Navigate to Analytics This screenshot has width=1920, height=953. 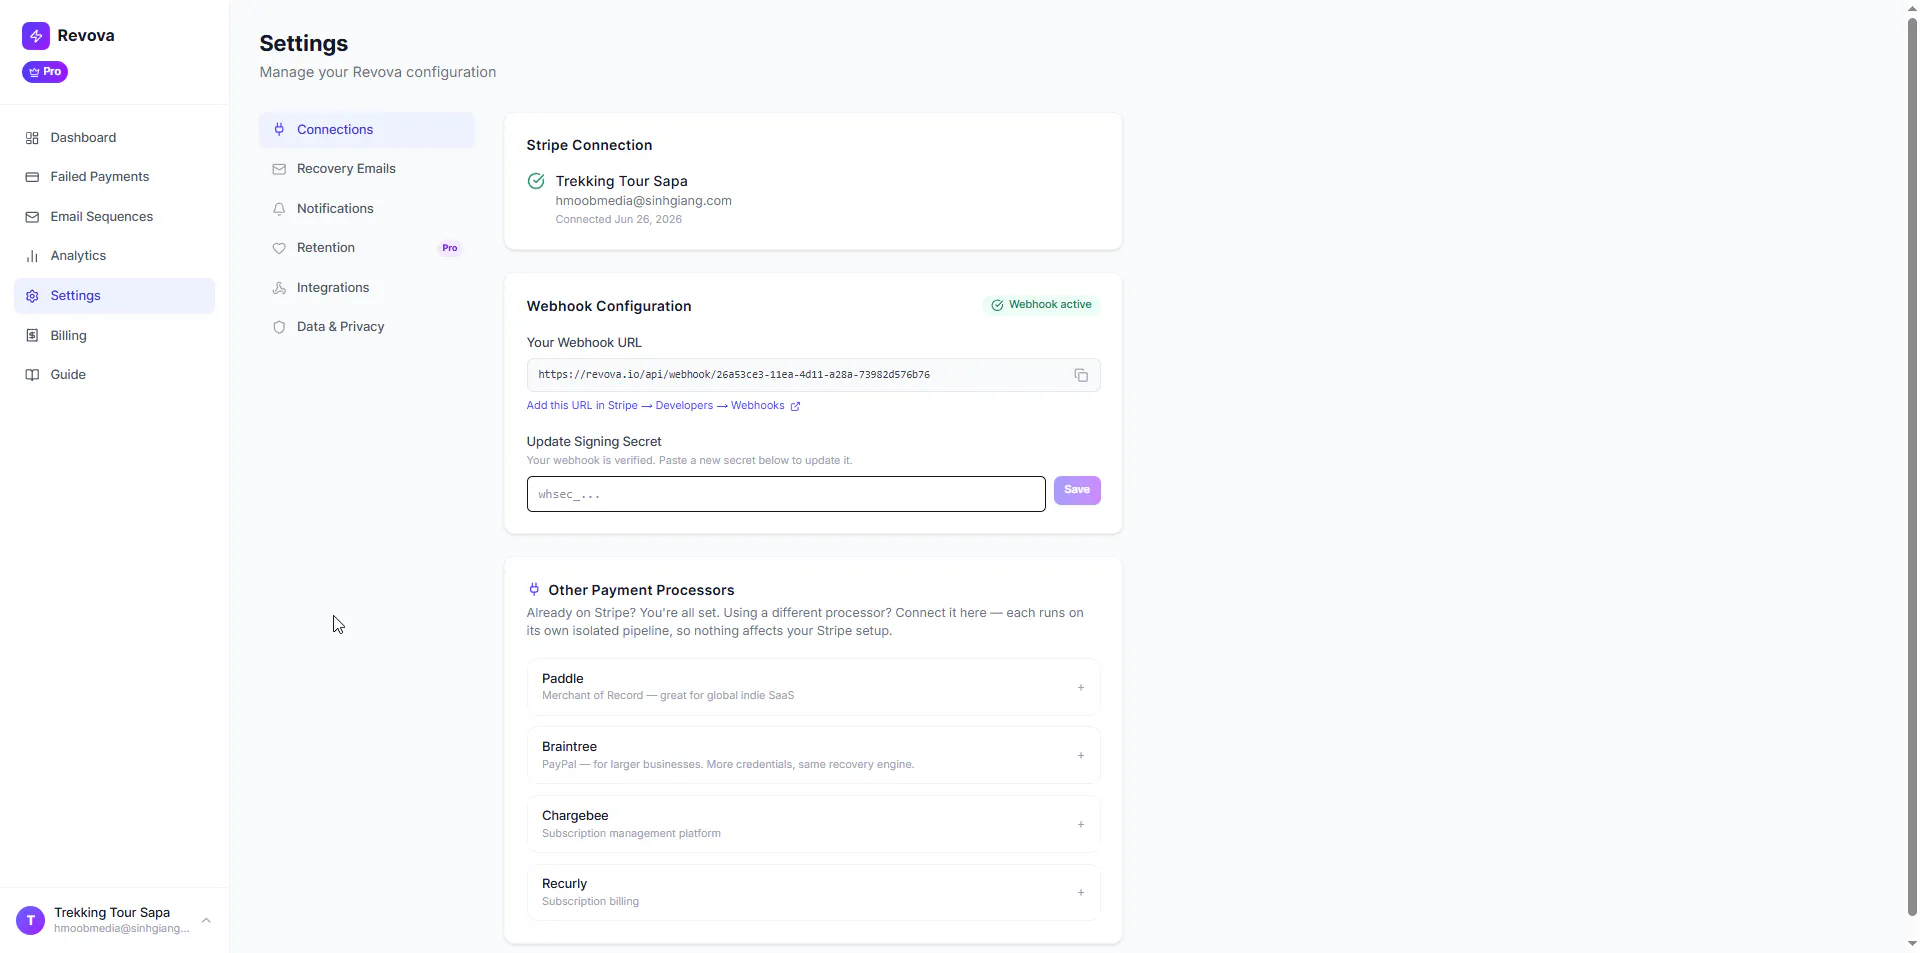click(x=114, y=256)
